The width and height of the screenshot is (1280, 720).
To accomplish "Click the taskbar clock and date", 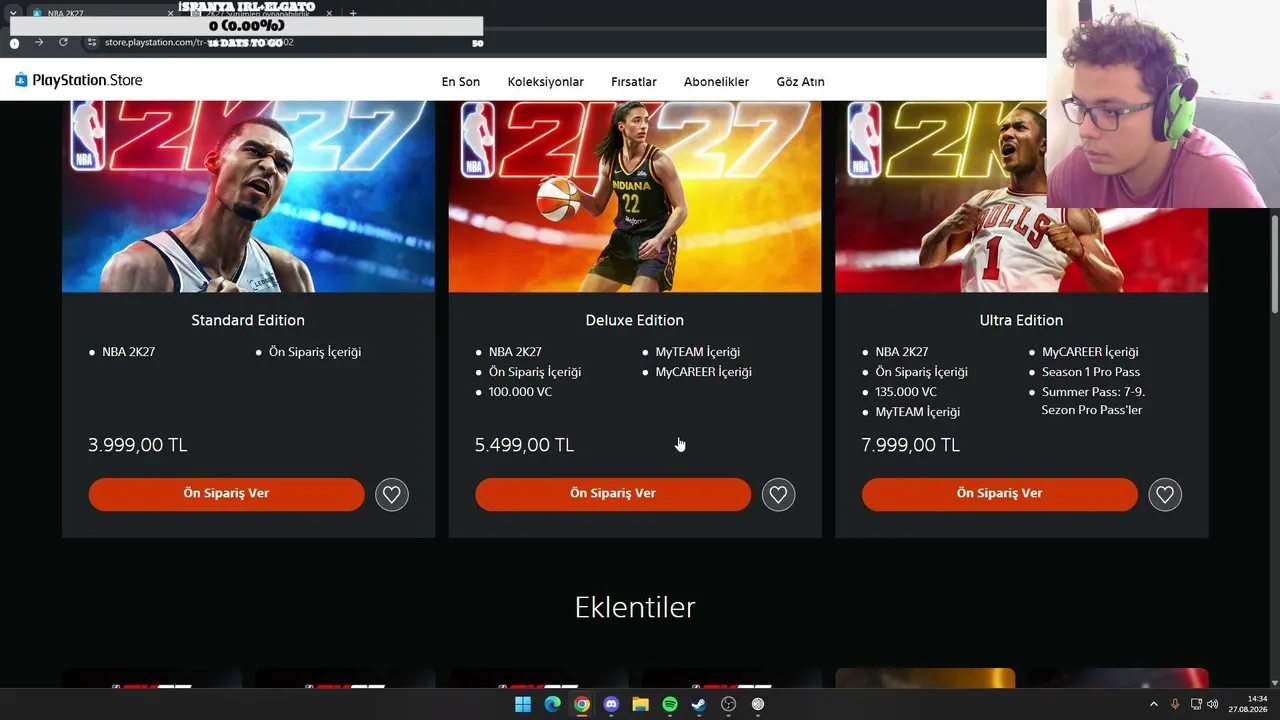I will click(1249, 704).
